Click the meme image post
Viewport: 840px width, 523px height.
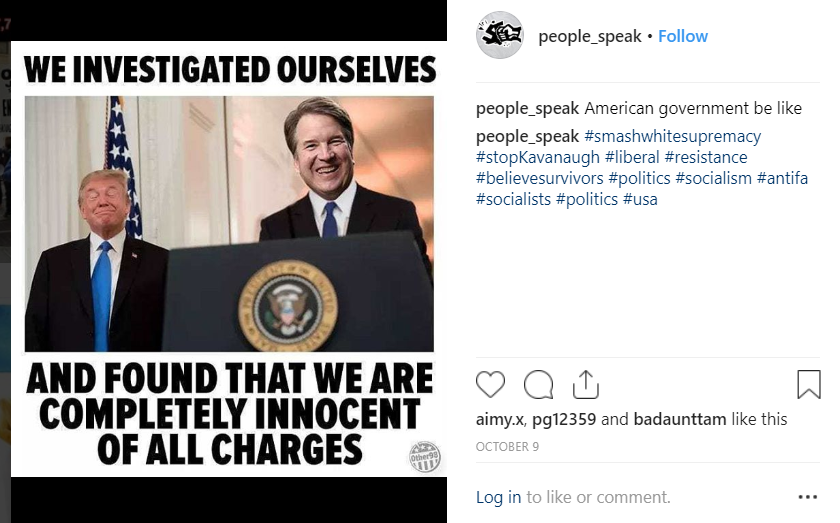tap(228, 260)
